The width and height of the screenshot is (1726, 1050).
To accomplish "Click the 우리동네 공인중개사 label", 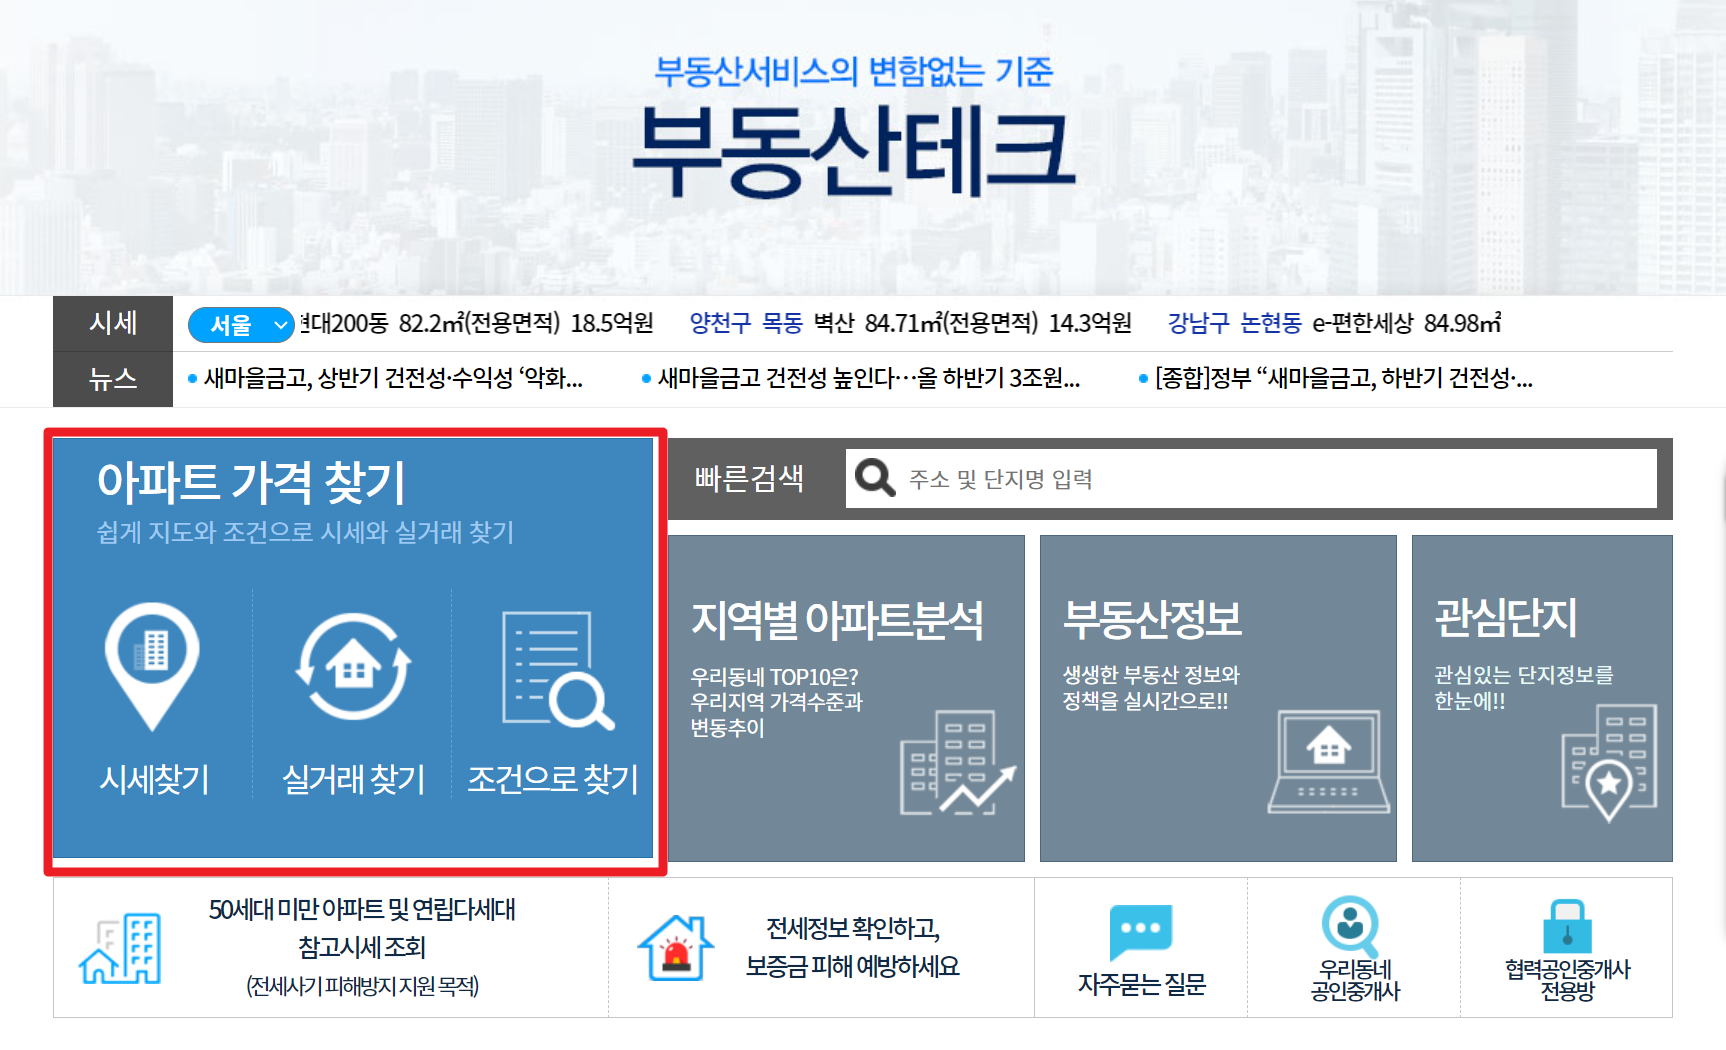I will [1355, 980].
